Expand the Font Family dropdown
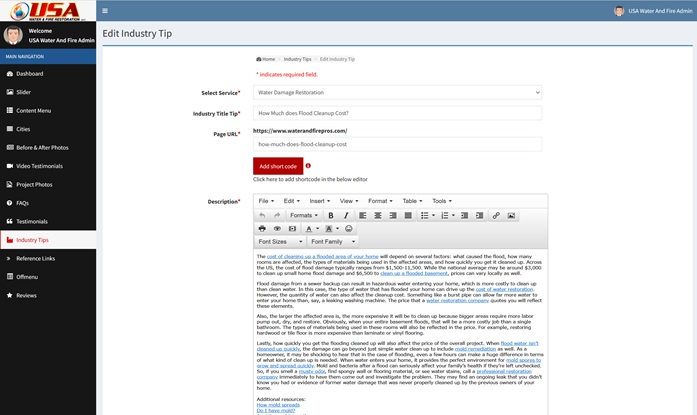This screenshot has width=697, height=415. (x=332, y=242)
